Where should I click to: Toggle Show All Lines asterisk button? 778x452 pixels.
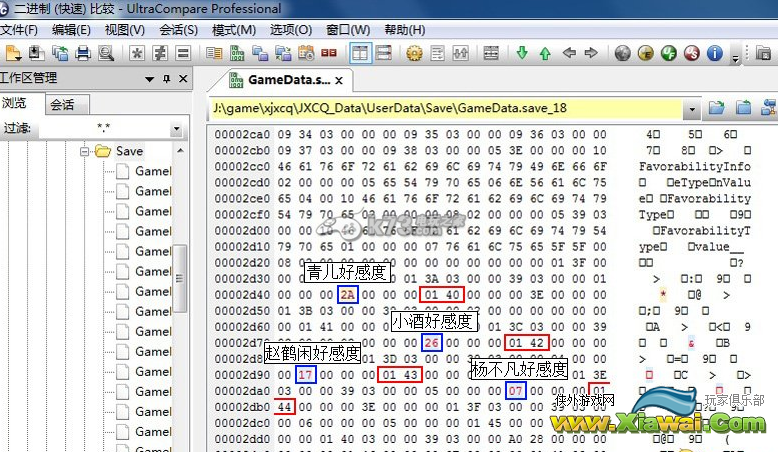coord(137,53)
